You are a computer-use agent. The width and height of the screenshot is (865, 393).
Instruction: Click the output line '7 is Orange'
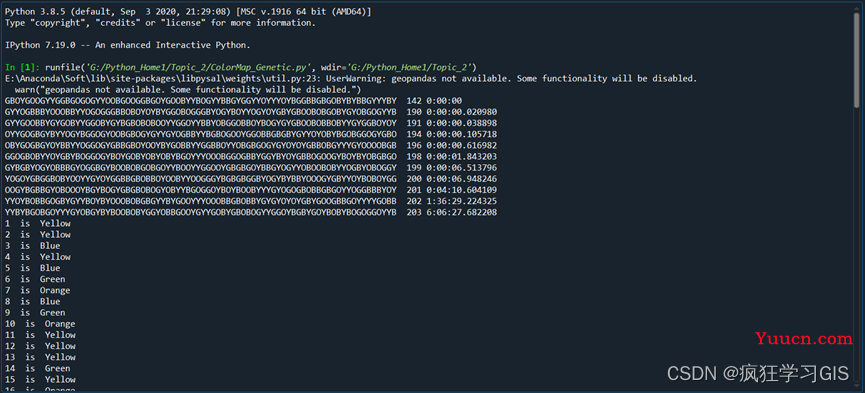(x=38, y=290)
